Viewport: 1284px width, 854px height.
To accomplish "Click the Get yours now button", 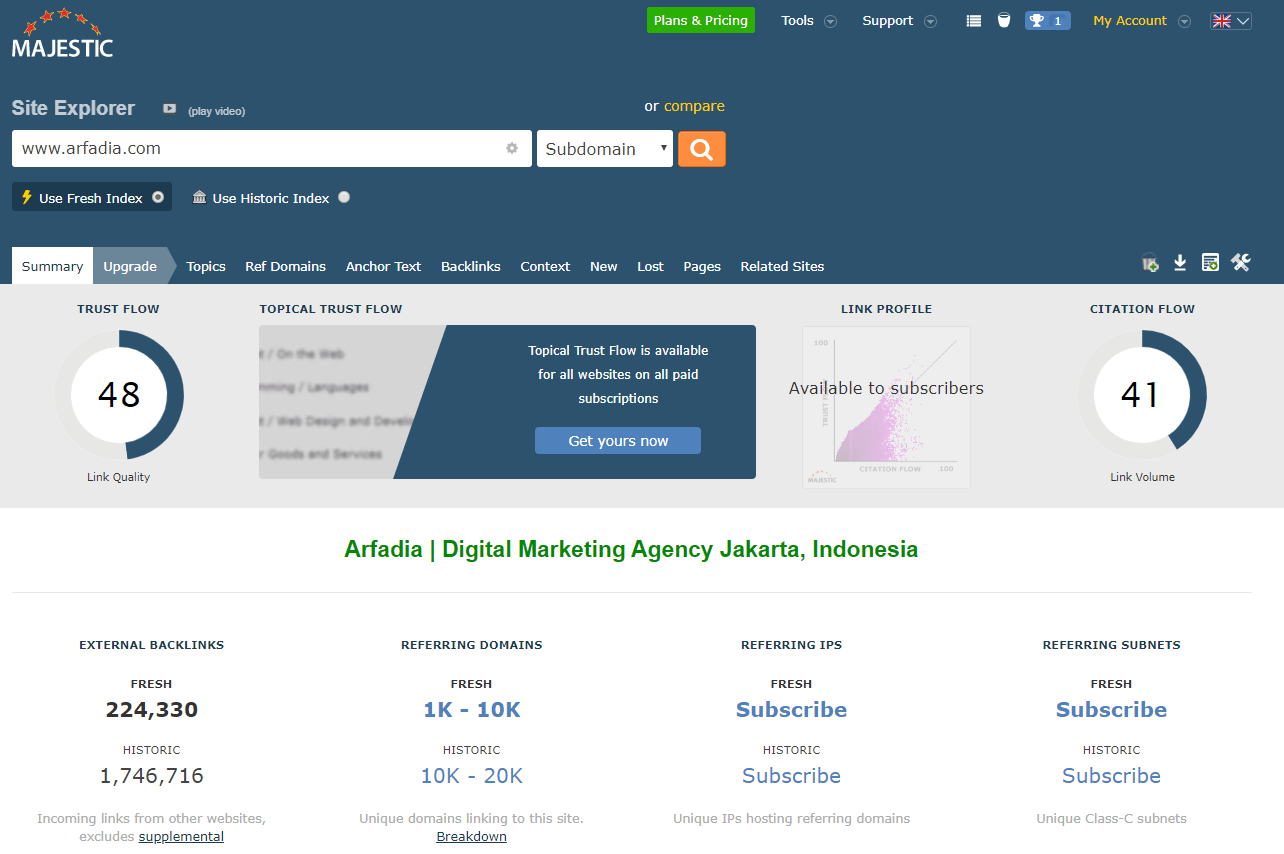I will (618, 441).
